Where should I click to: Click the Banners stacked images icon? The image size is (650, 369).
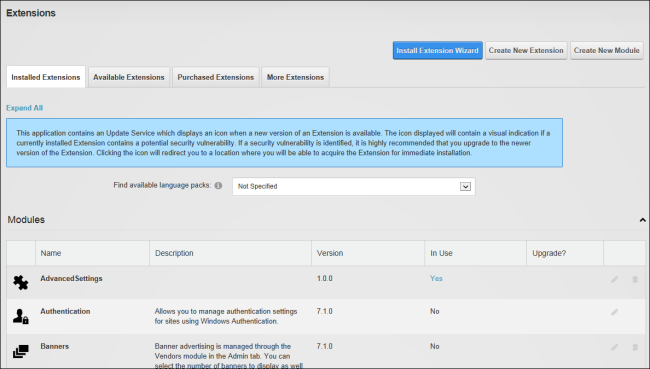coord(21,351)
